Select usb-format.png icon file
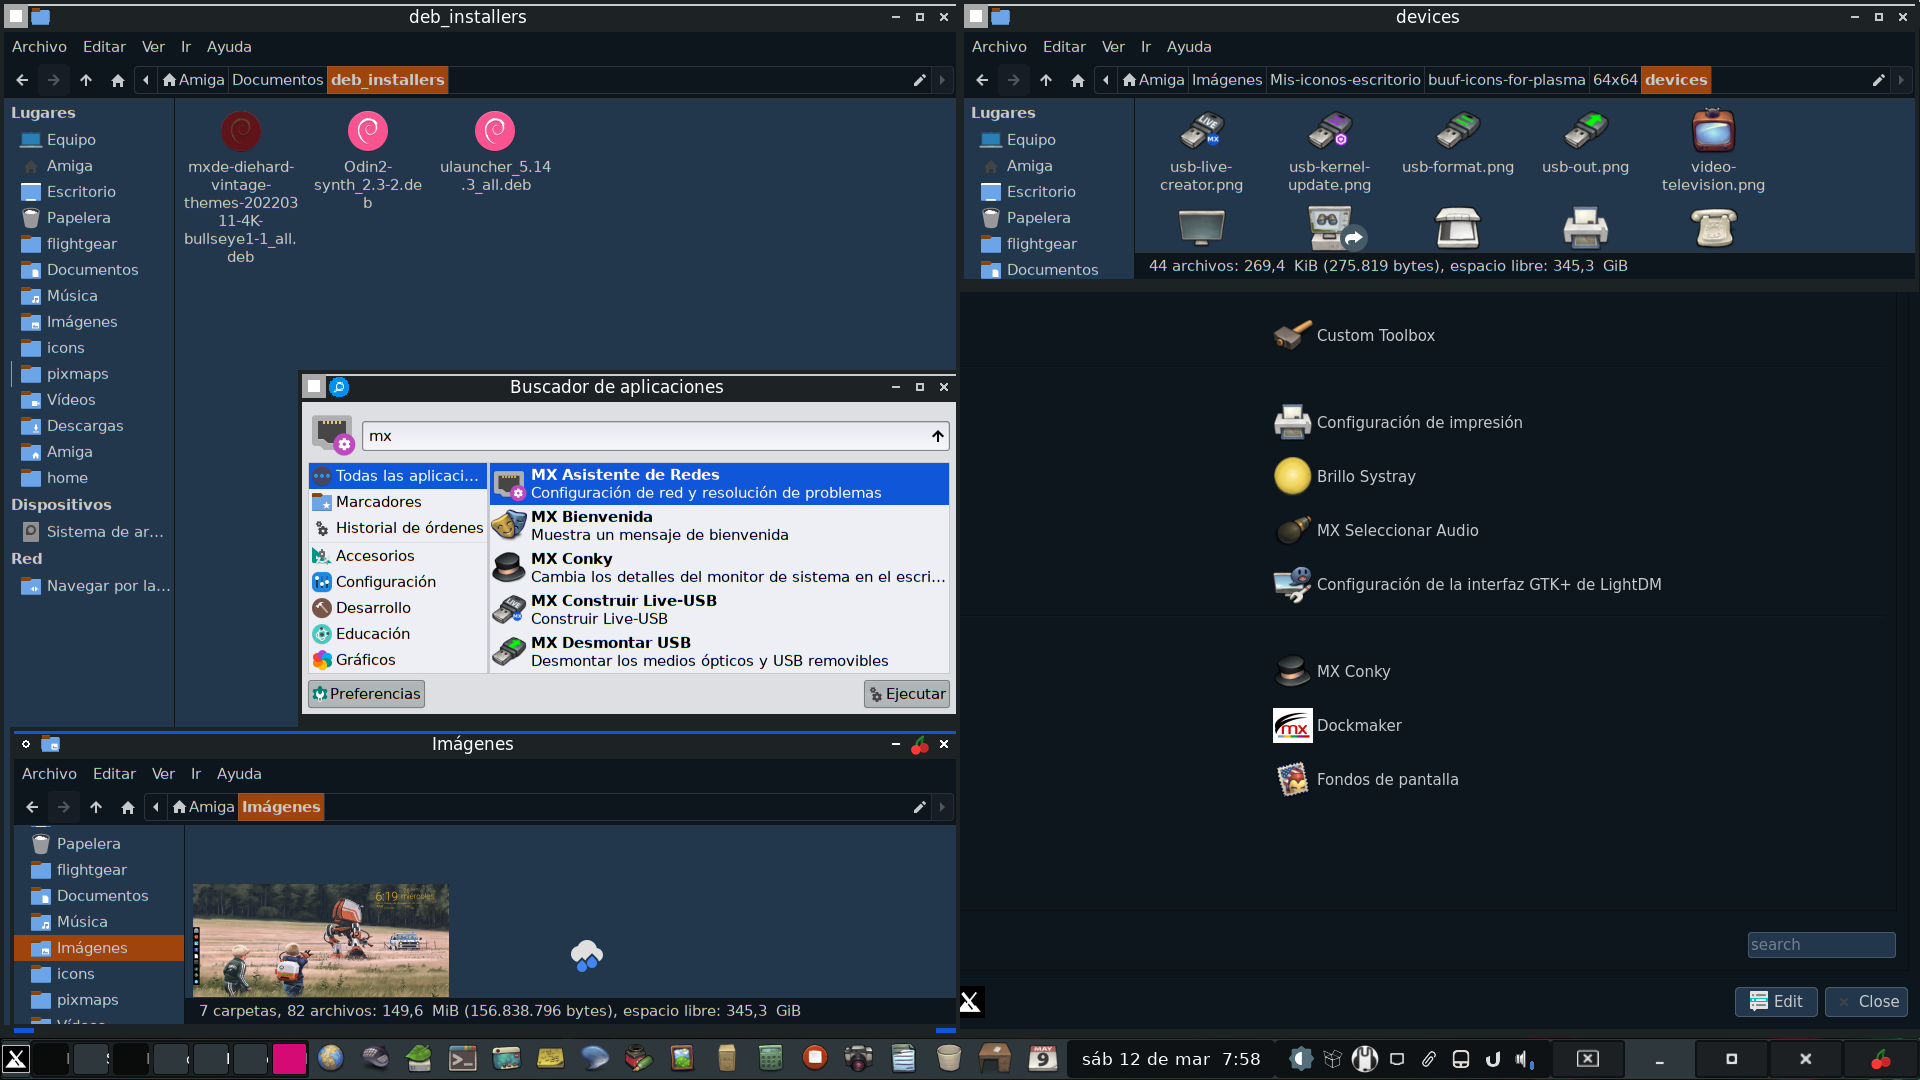Screen dimensions: 1920x1080 pyautogui.click(x=1457, y=142)
